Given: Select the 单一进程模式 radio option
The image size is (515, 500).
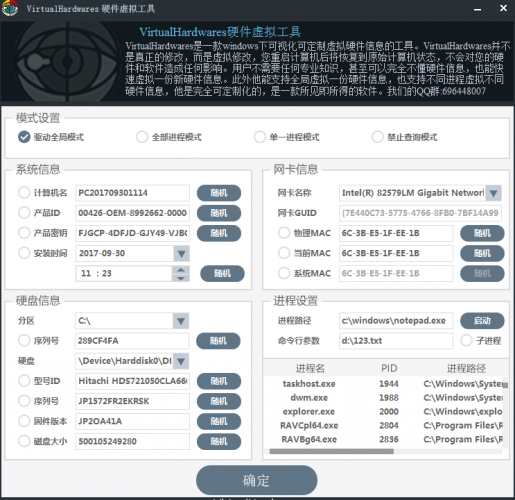Looking at the screenshot, I should tap(259, 137).
